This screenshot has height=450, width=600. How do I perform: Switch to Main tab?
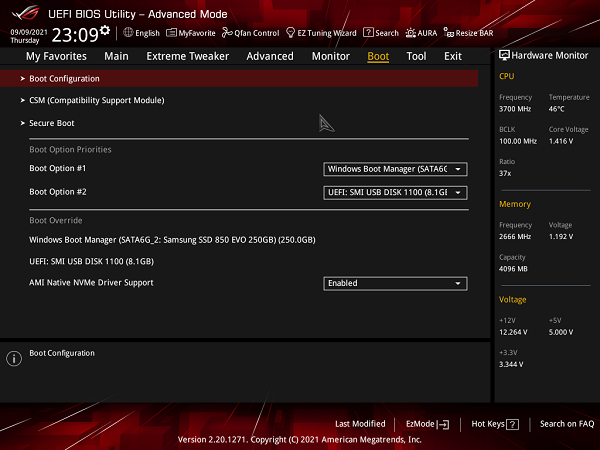pos(116,56)
